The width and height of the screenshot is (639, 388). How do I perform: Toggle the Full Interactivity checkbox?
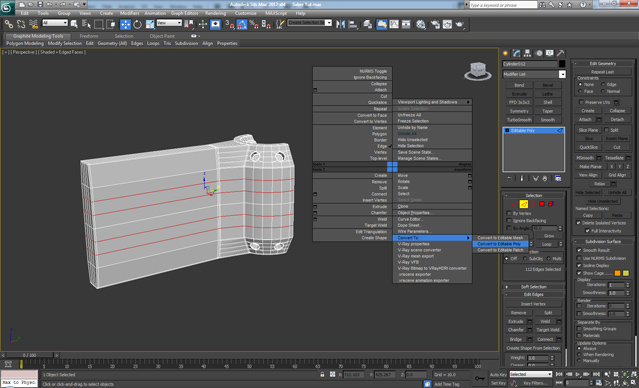click(587, 231)
